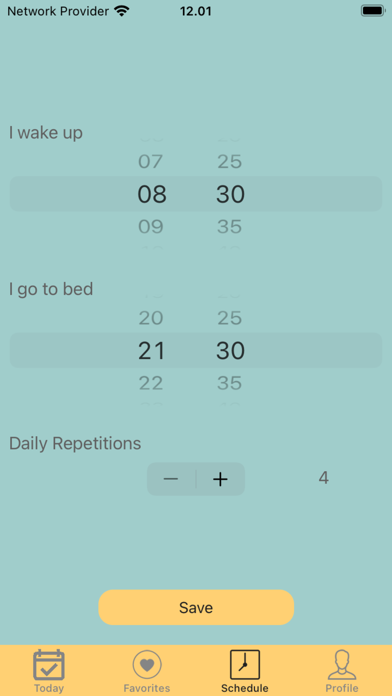This screenshot has height=696, width=392.
Task: Select bedtime minute 25
Action: (x=230, y=318)
